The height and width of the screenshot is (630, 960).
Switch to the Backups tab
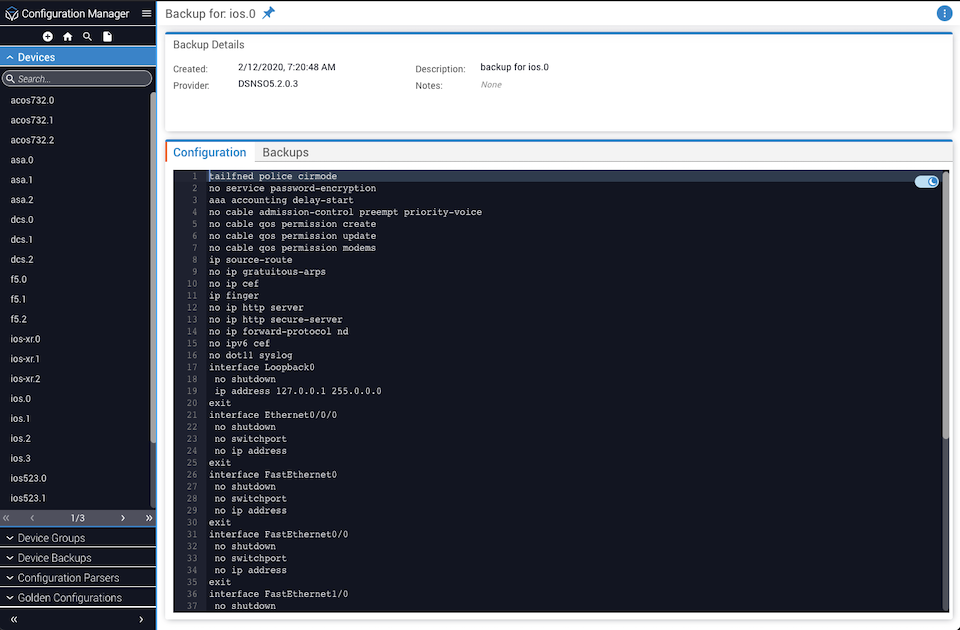point(285,153)
